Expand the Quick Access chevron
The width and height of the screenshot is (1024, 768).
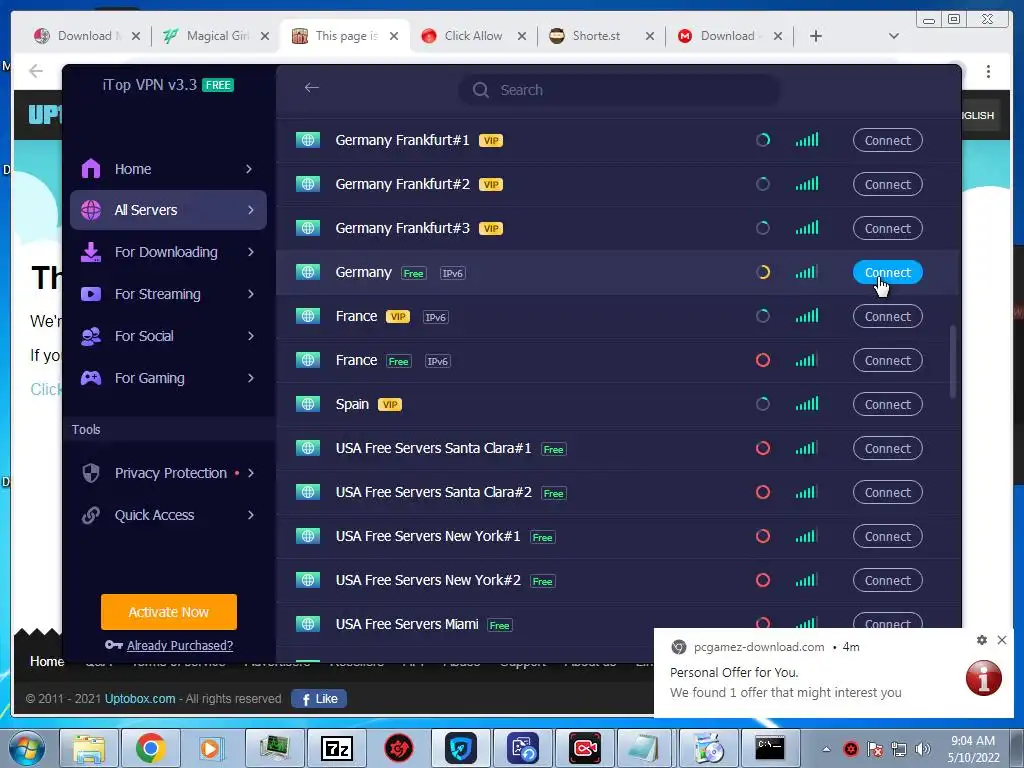(251, 515)
